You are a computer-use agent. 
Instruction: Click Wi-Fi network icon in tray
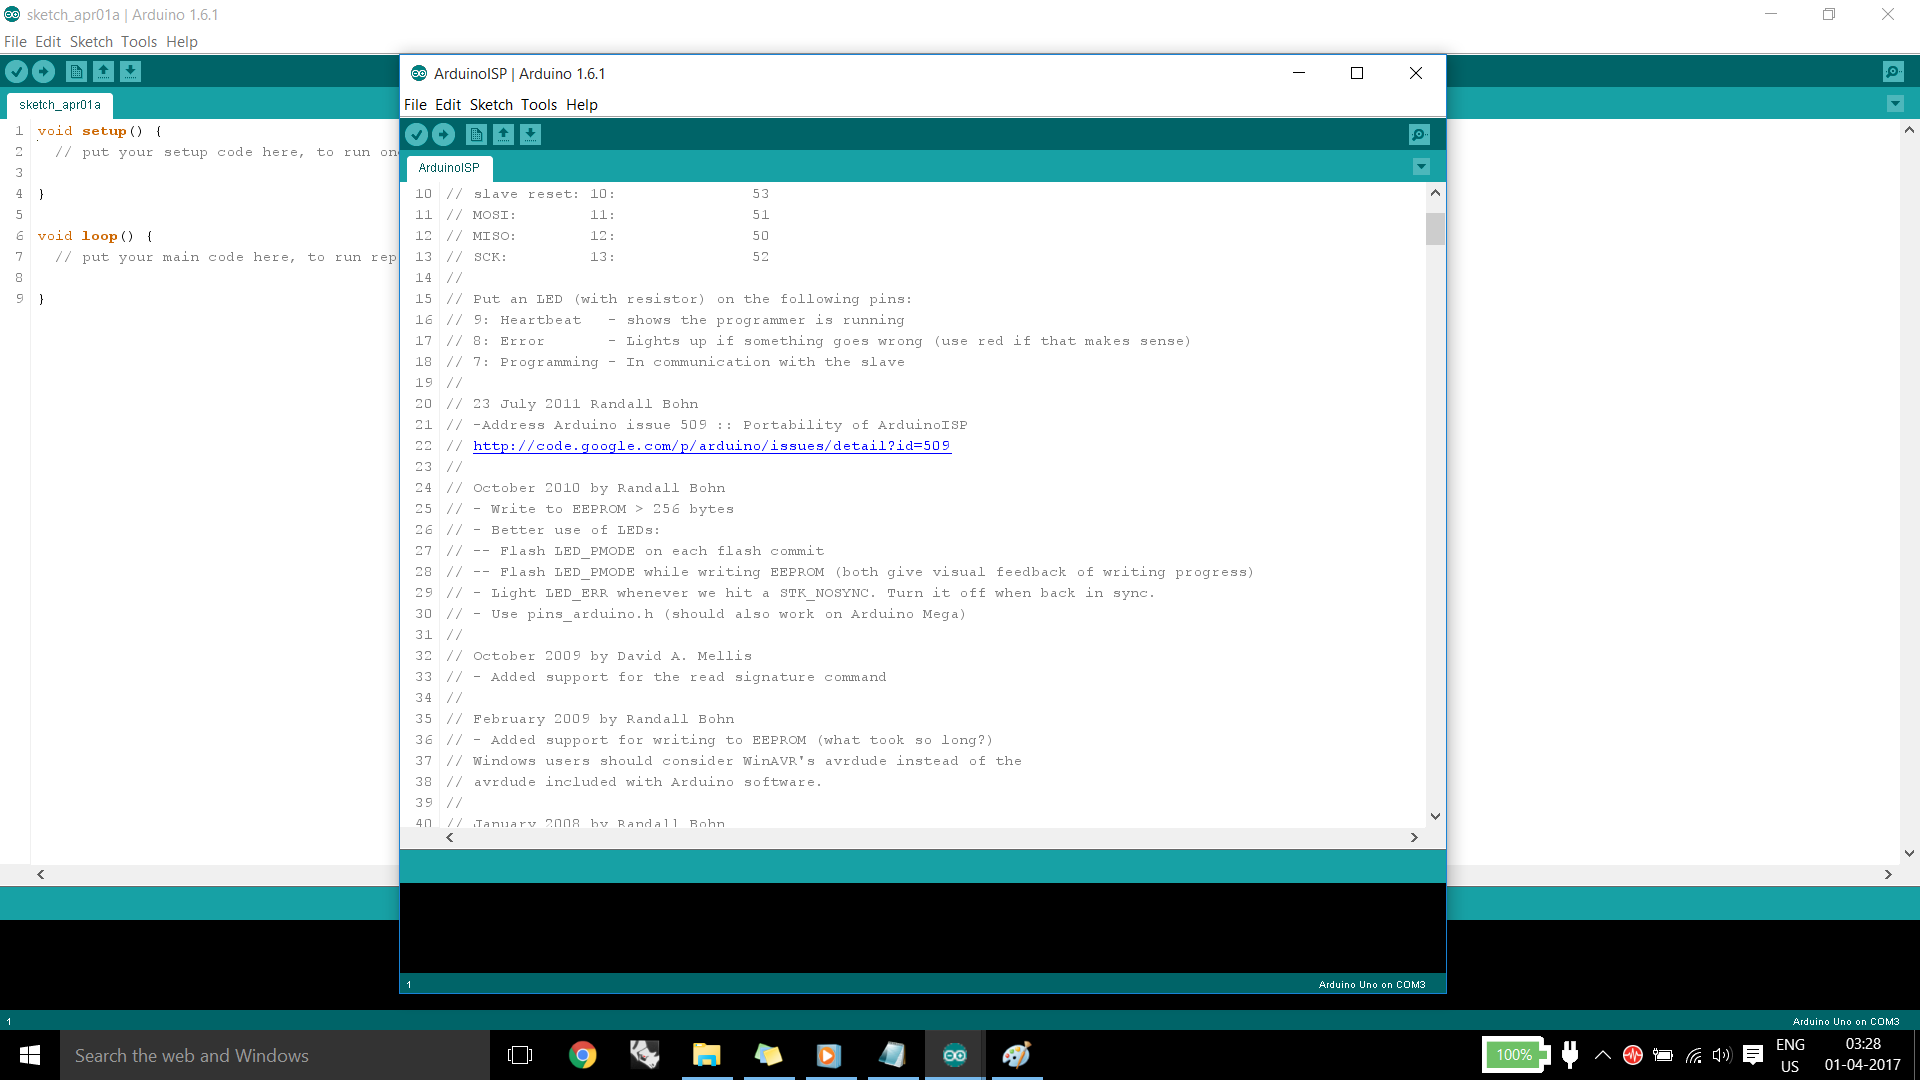pyautogui.click(x=1693, y=1055)
